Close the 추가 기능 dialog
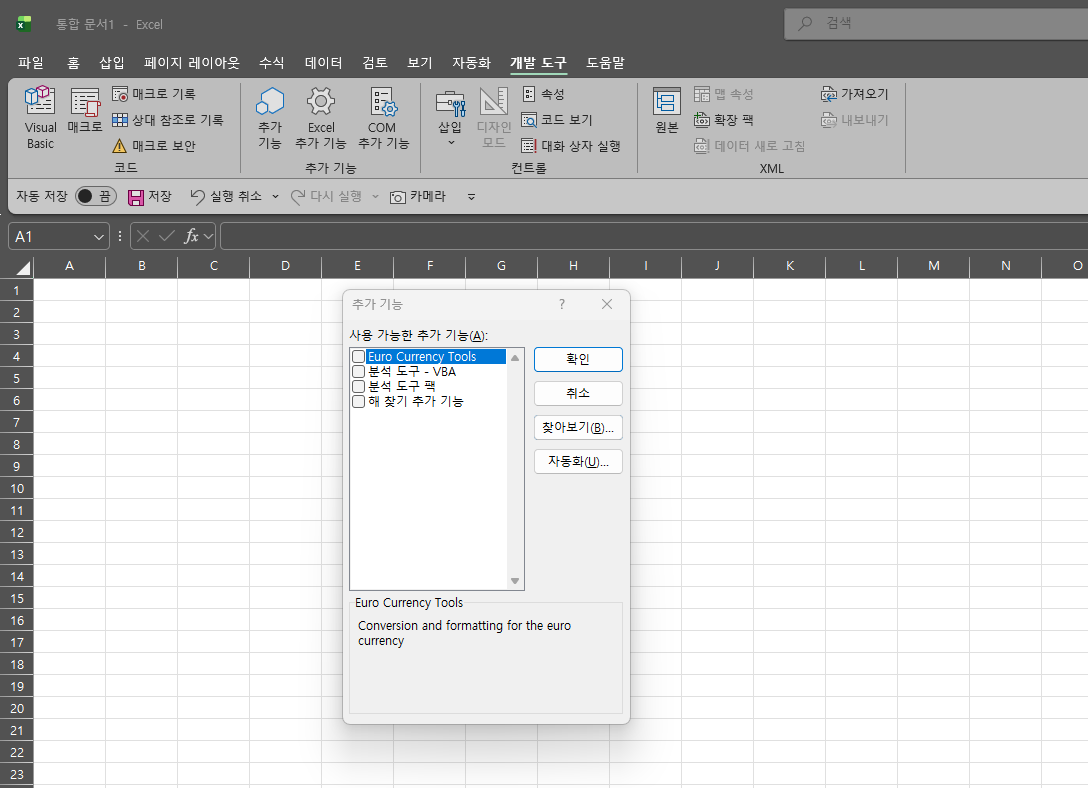 607,305
